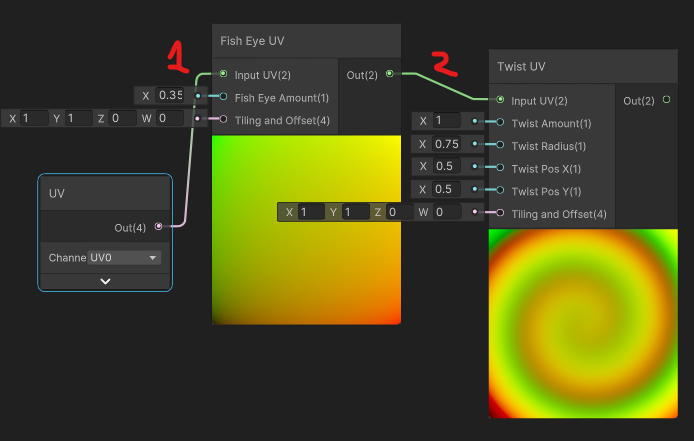Image resolution: width=694 pixels, height=441 pixels.
Task: Click the Fish Eye UV Input UV port
Action: pyautogui.click(x=223, y=74)
